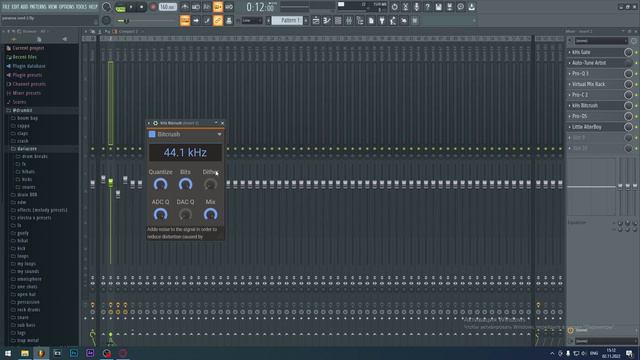Viewport: 640px width, 360px height.
Task: Collapse the darkazzez folder
Action: coord(27,149)
